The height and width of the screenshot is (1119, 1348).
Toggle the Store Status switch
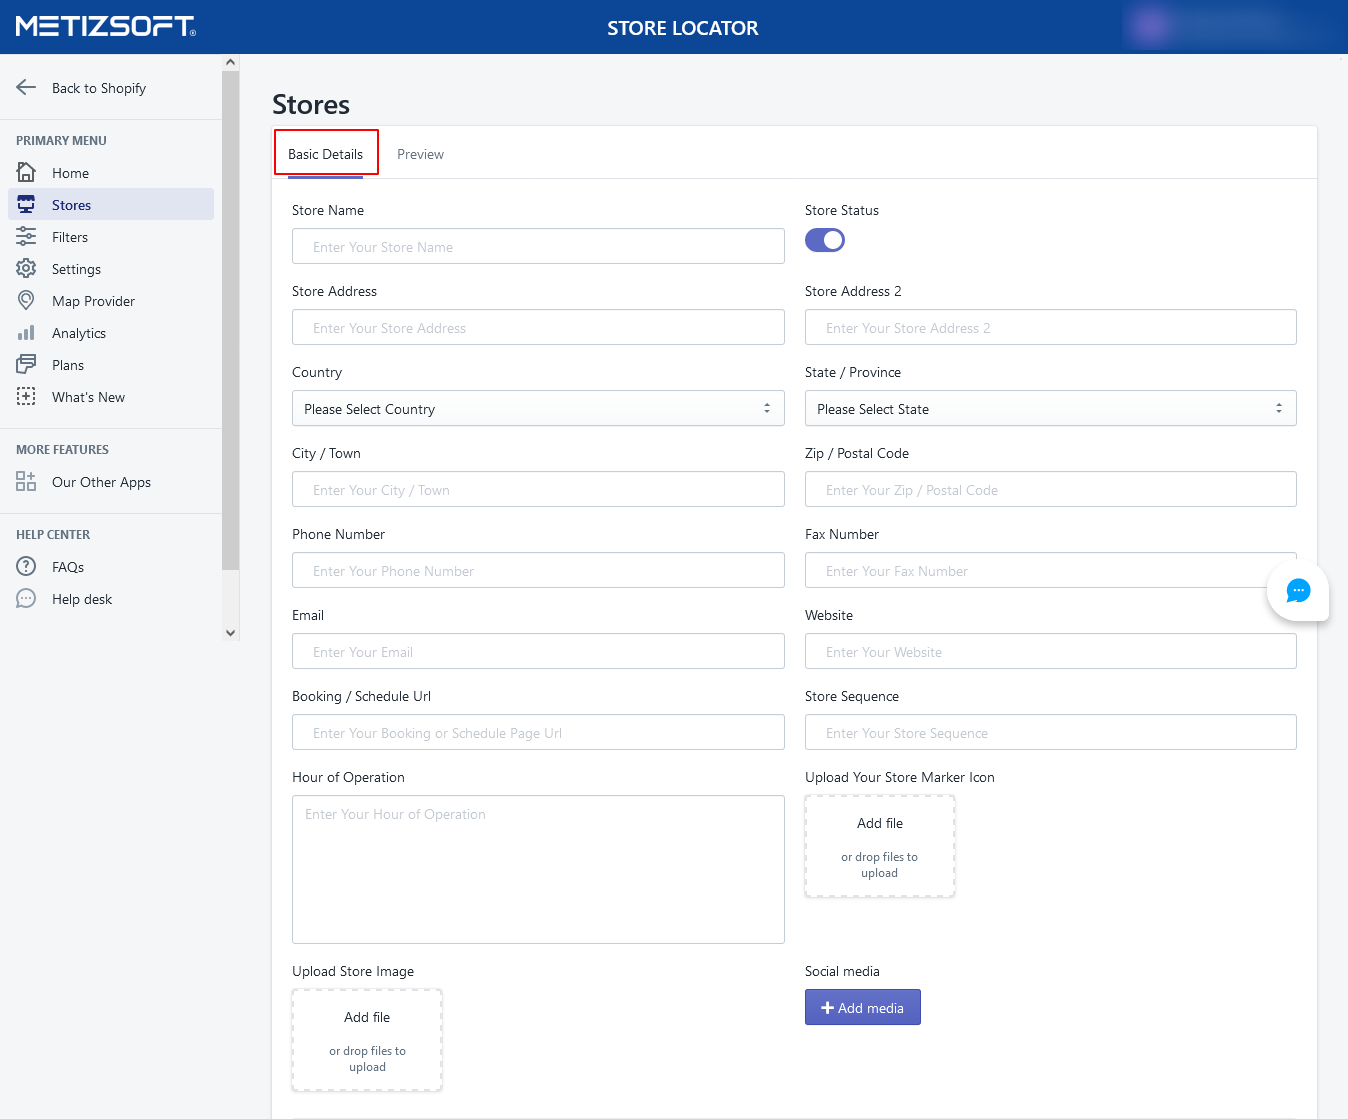click(x=824, y=240)
